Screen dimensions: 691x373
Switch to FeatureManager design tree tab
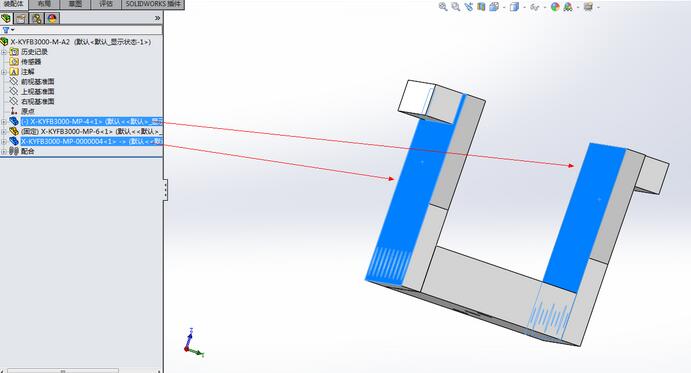coord(6,18)
